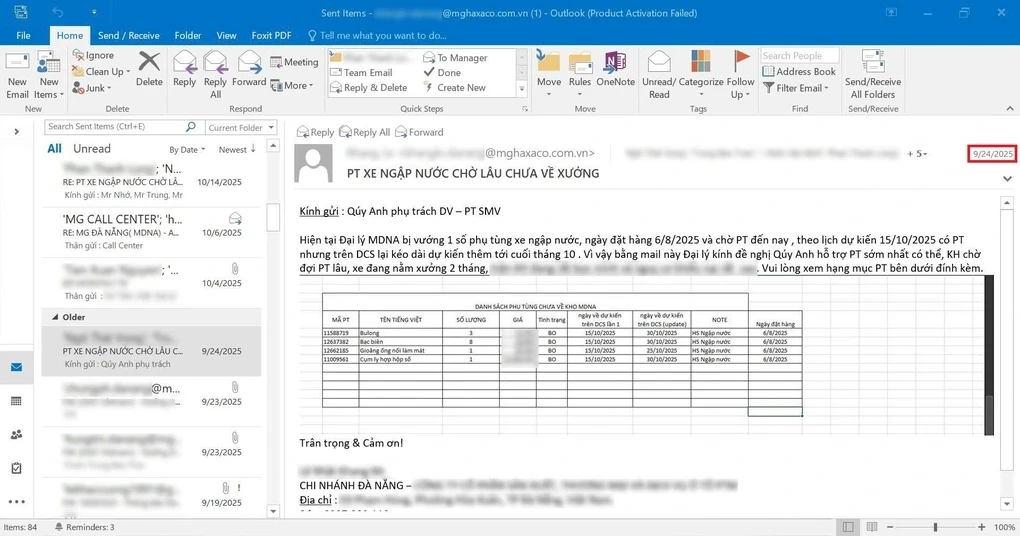Click the New Email icon
The width and height of the screenshot is (1020, 536).
tap(18, 73)
